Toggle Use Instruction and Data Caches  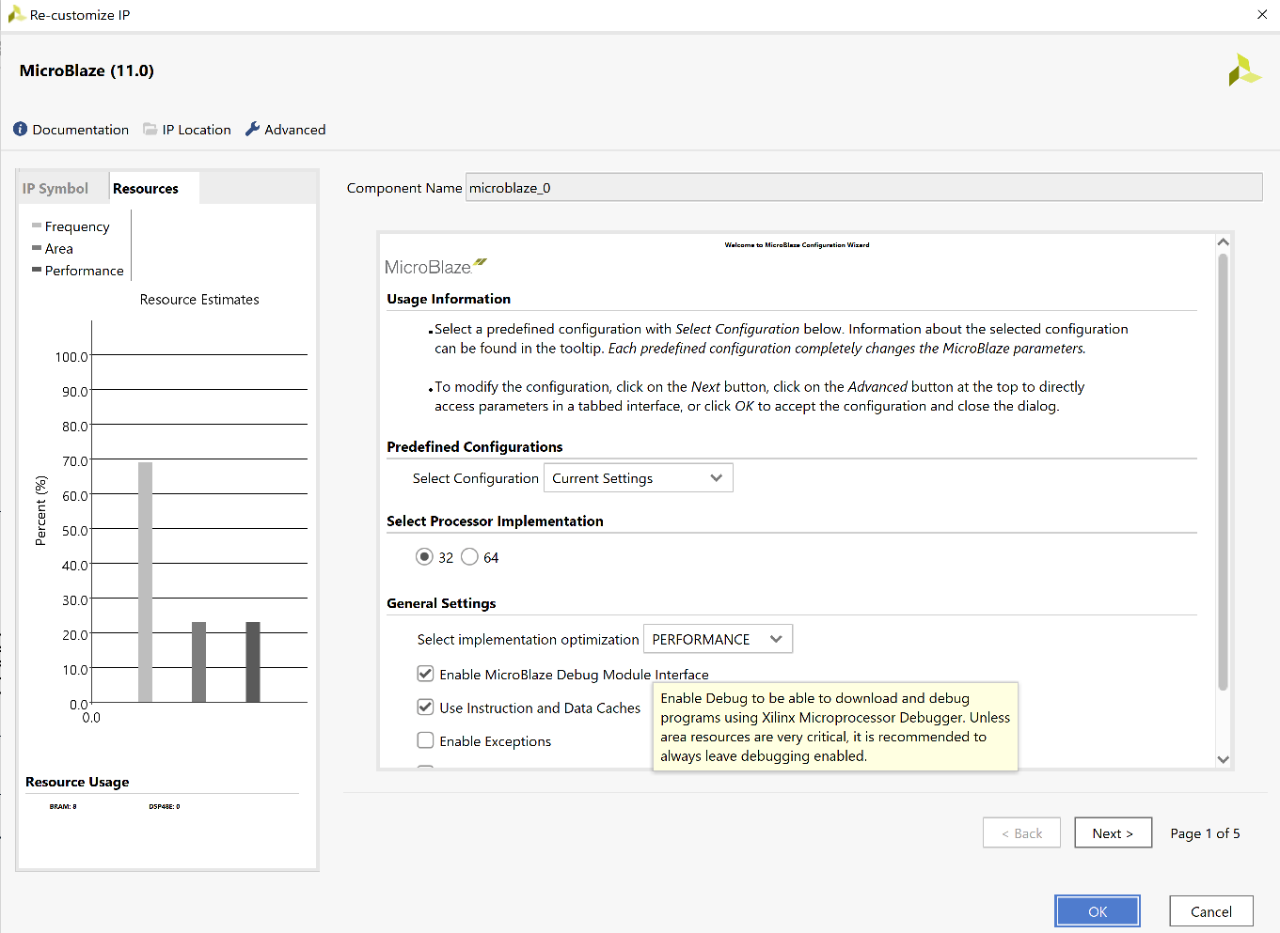point(426,708)
